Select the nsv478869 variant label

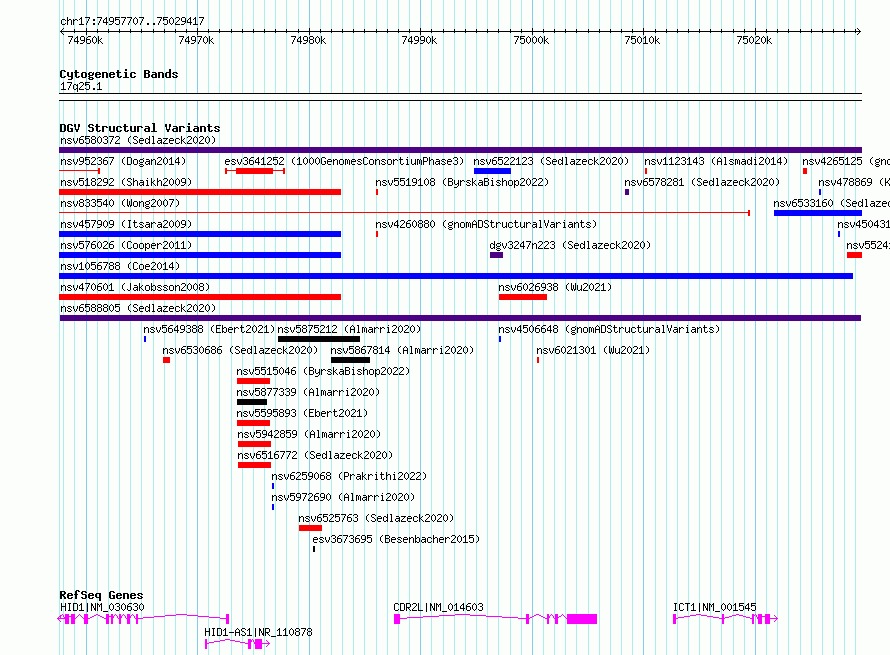point(854,182)
